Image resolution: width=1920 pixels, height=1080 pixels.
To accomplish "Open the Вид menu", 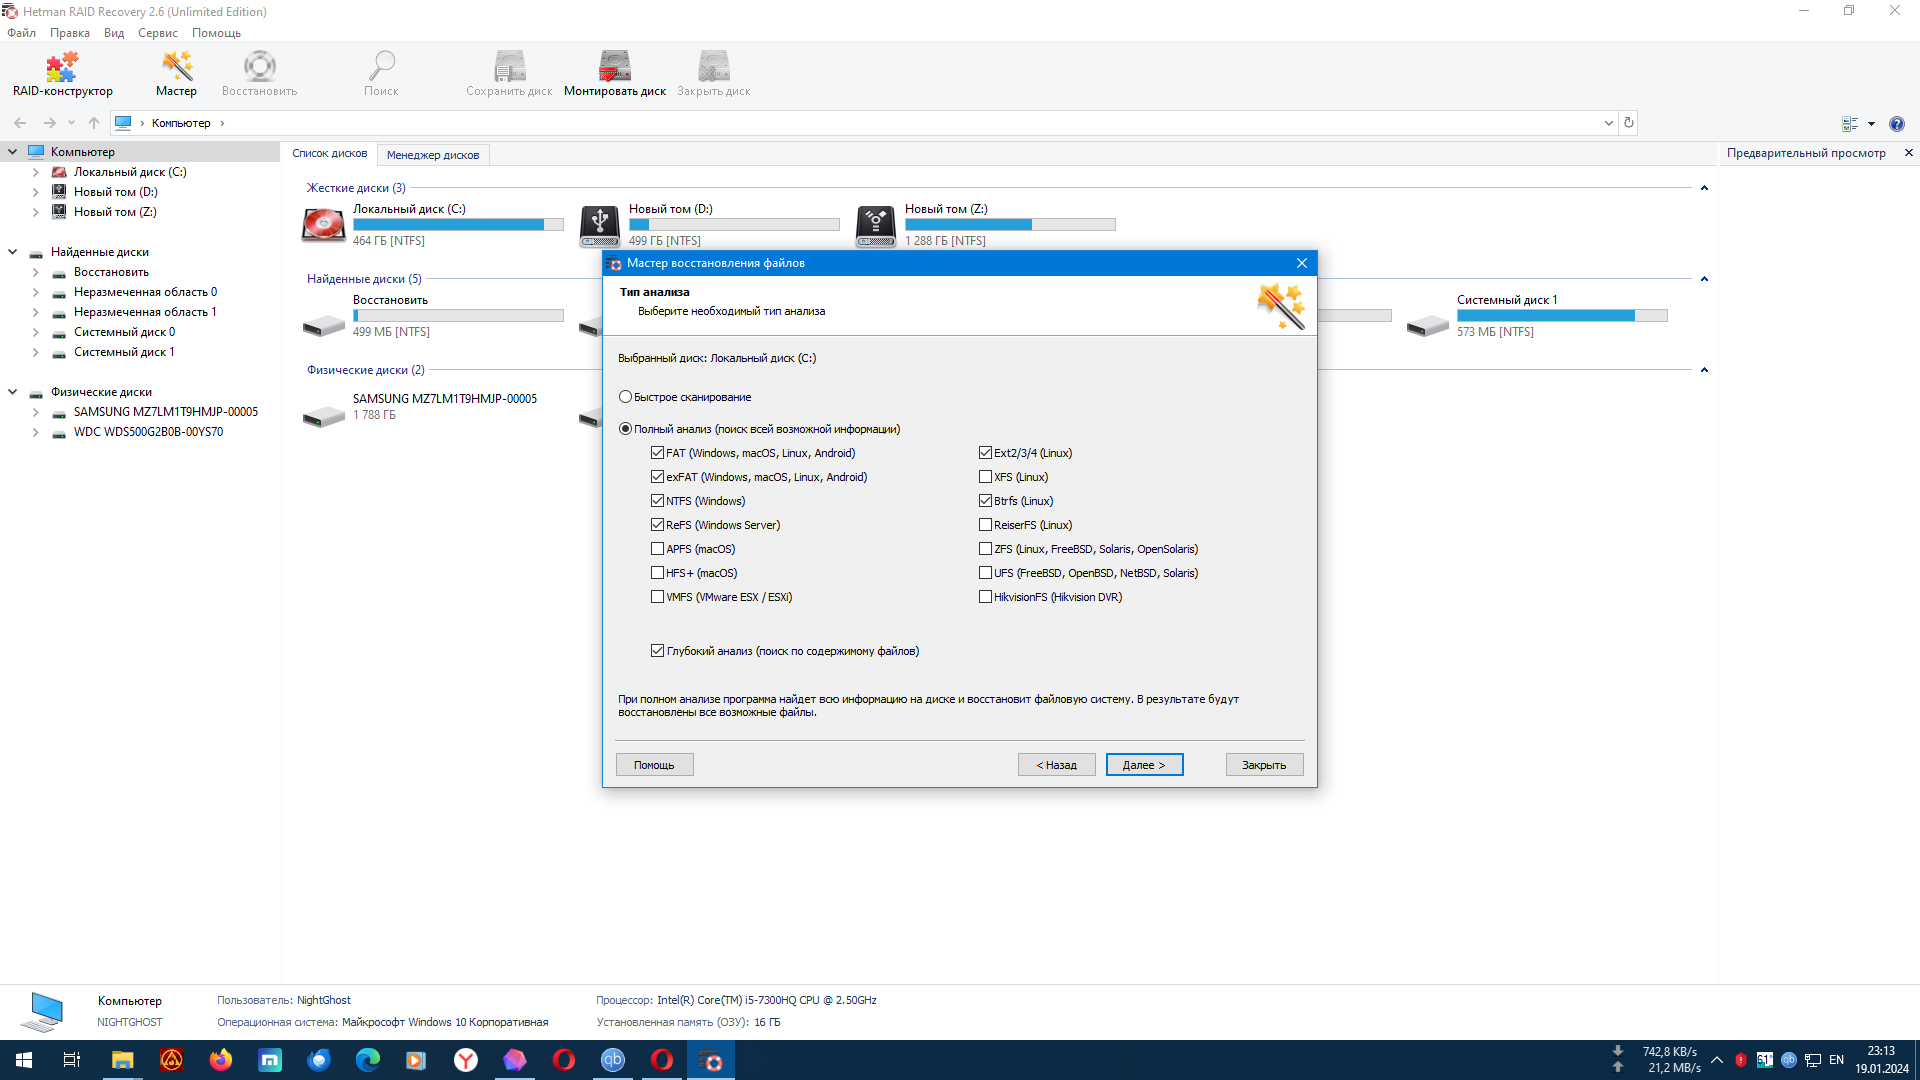I will (114, 33).
